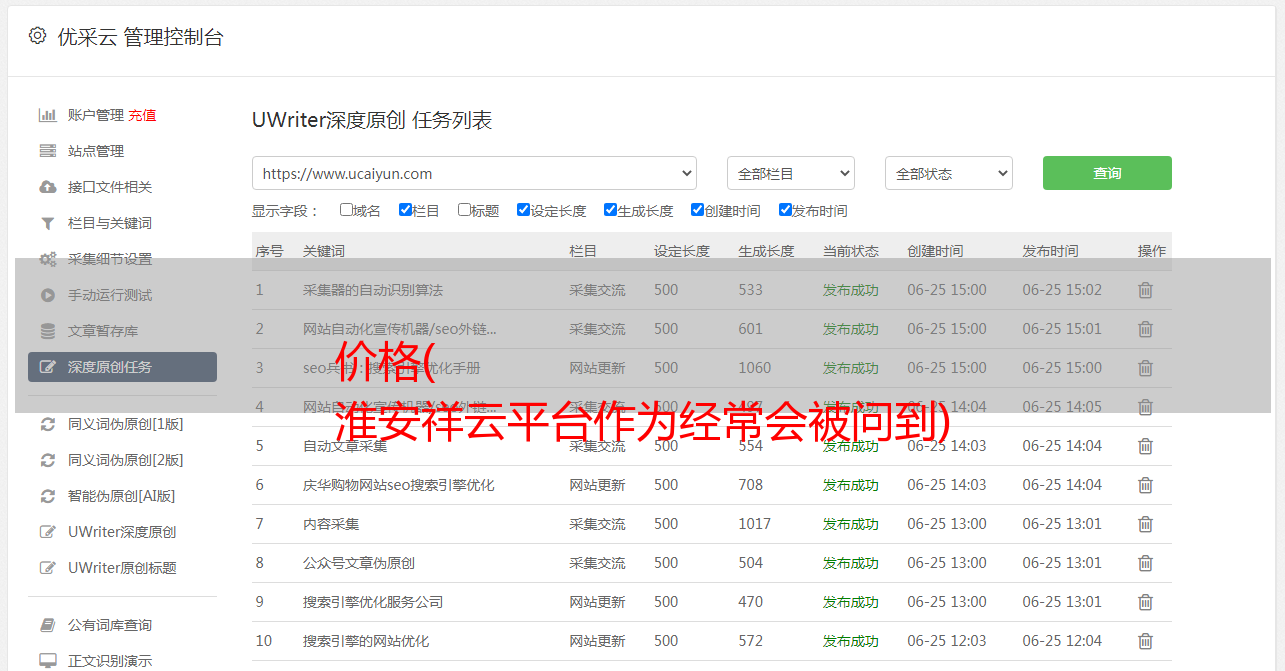Image resolution: width=1285 pixels, height=671 pixels.
Task: Enable the 域名 display field checkbox
Action: 346,210
